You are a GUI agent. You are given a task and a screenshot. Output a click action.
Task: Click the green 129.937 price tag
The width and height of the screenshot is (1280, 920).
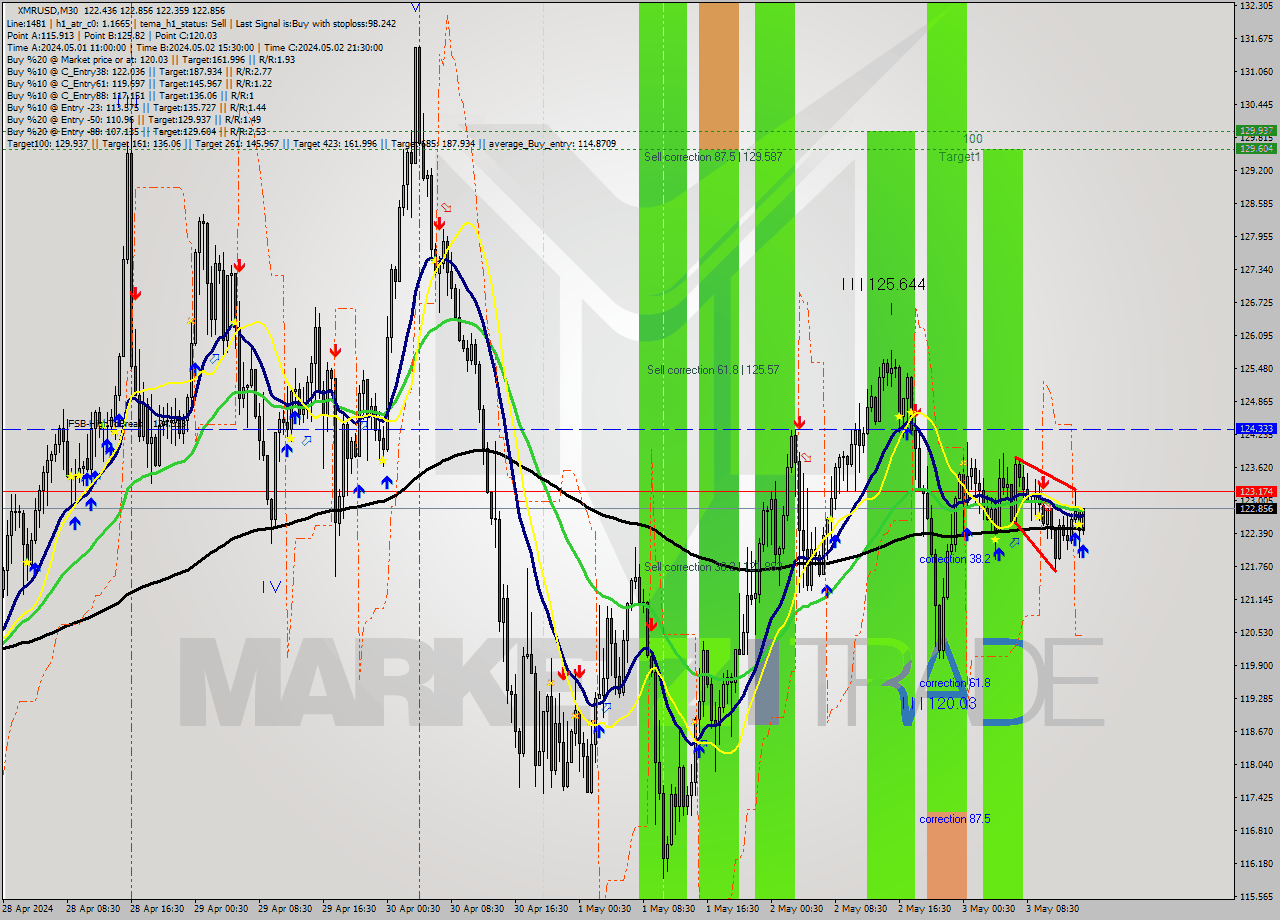1256,131
